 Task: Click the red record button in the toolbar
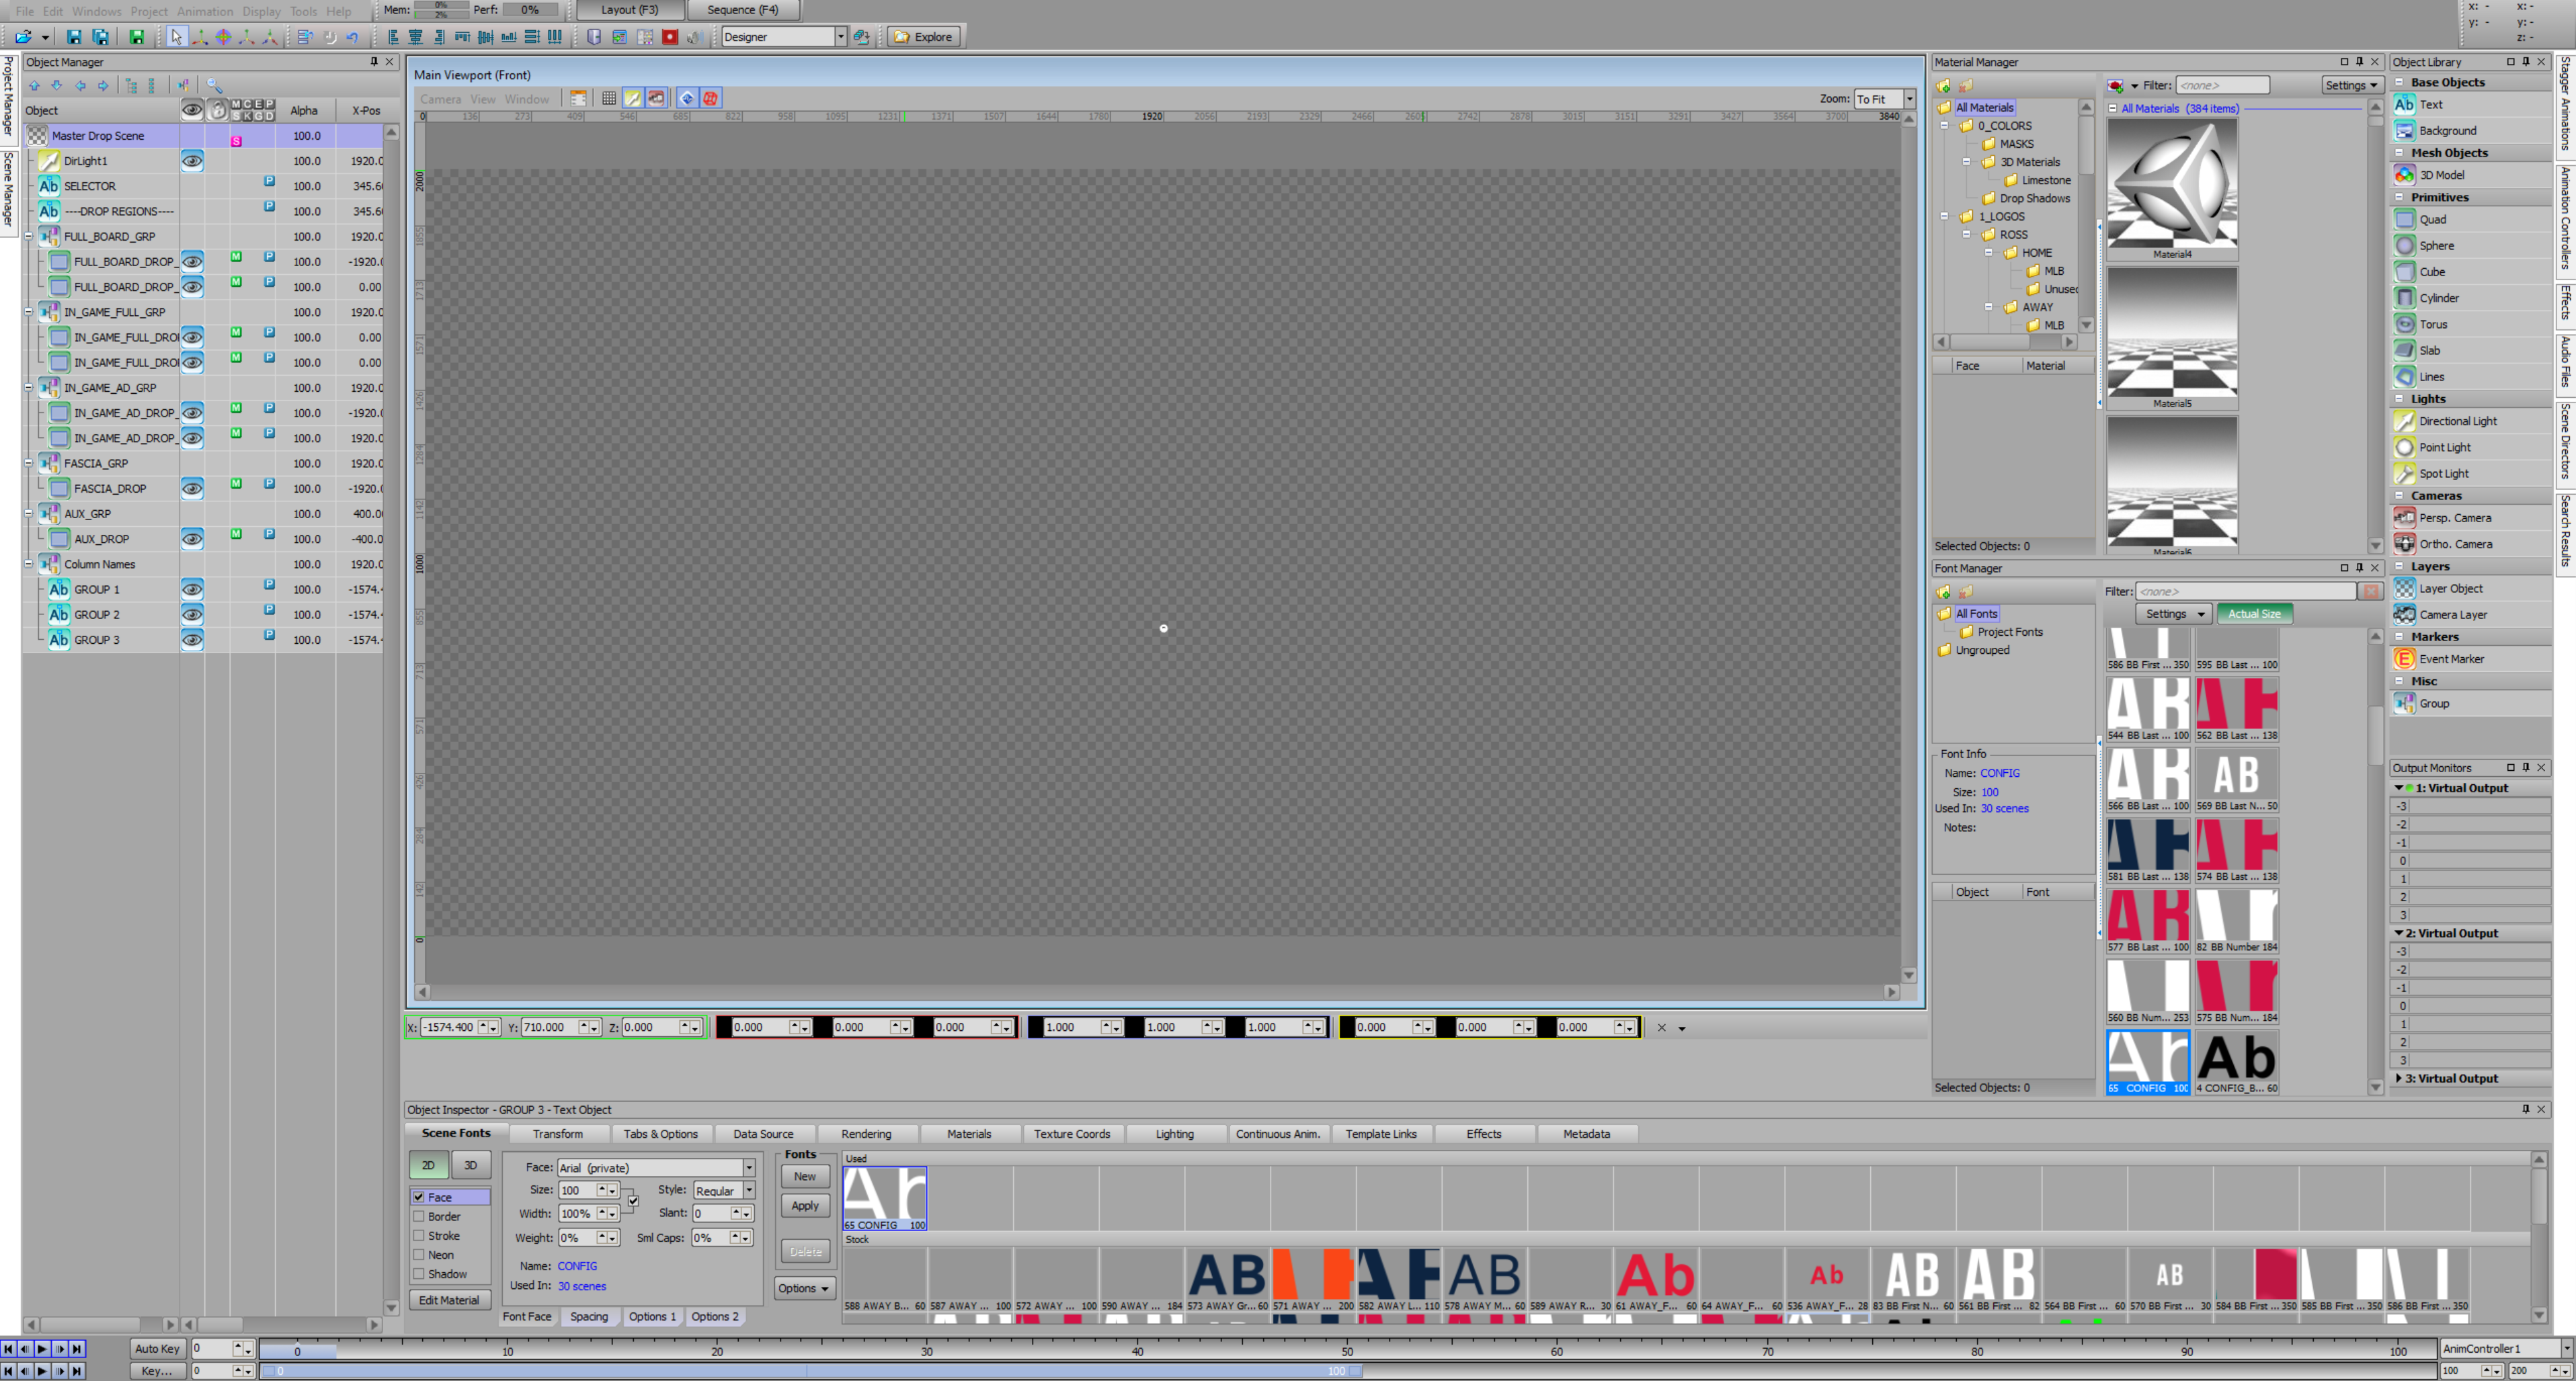(x=670, y=37)
